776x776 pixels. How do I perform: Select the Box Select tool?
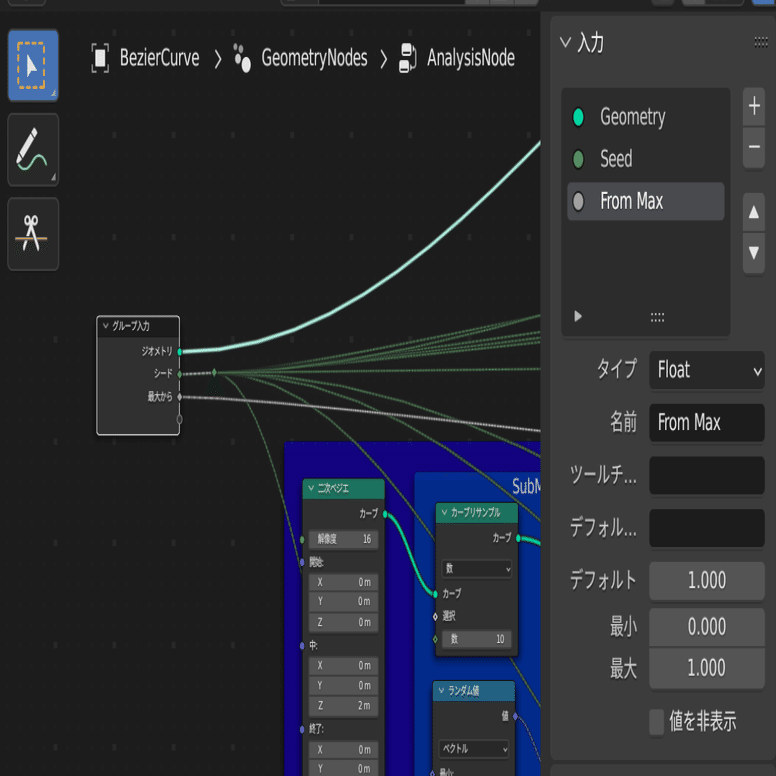pyautogui.click(x=33, y=65)
